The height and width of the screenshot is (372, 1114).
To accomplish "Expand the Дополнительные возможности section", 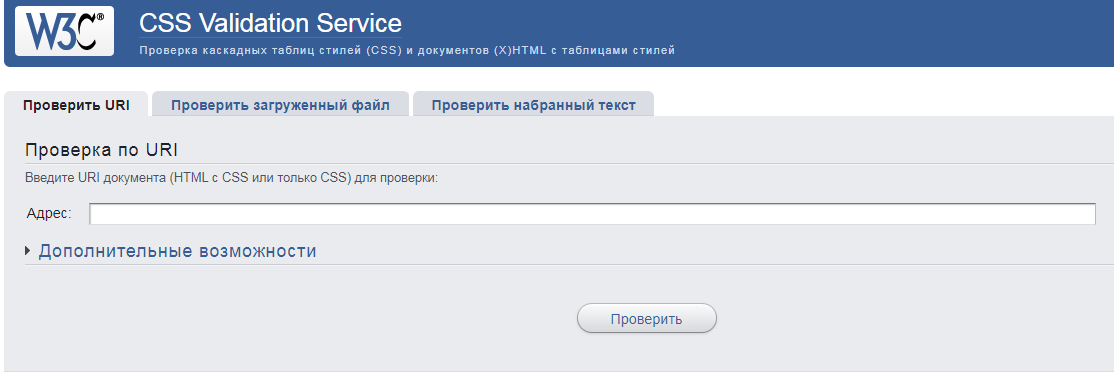I will [177, 251].
